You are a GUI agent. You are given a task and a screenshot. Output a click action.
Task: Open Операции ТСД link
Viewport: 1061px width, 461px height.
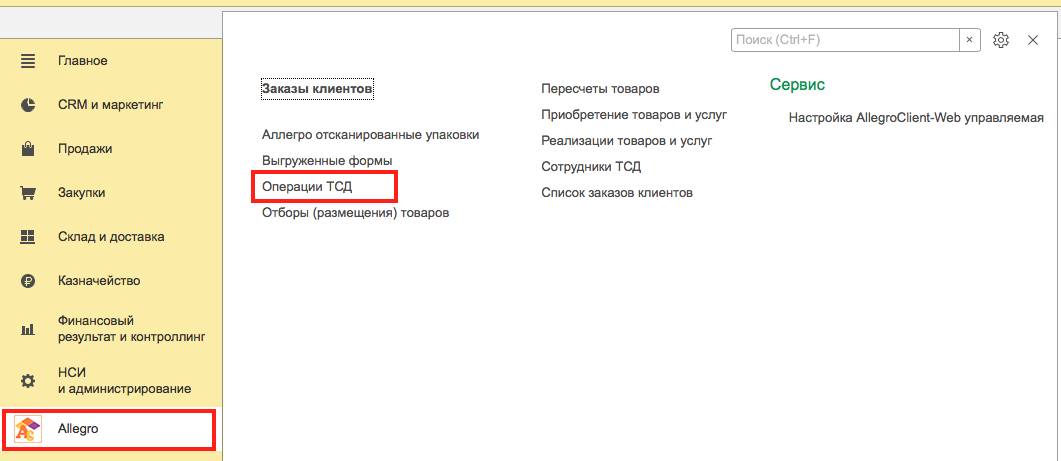point(307,187)
